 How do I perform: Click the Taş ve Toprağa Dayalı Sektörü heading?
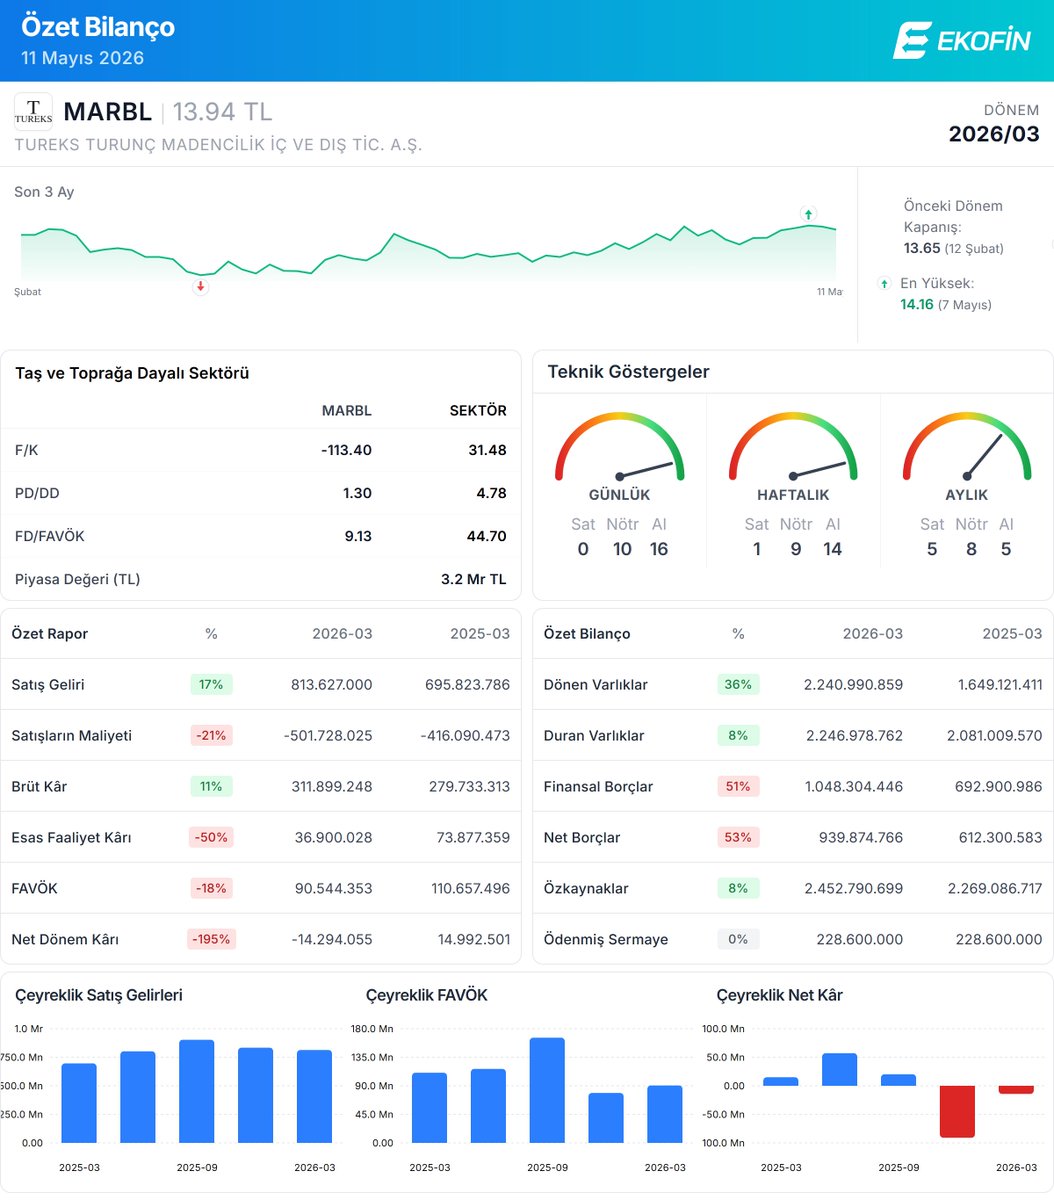pyautogui.click(x=132, y=373)
